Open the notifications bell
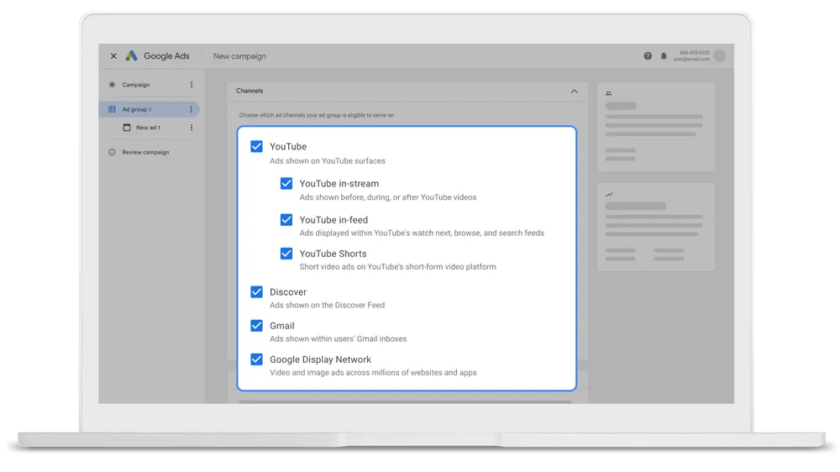 [663, 56]
